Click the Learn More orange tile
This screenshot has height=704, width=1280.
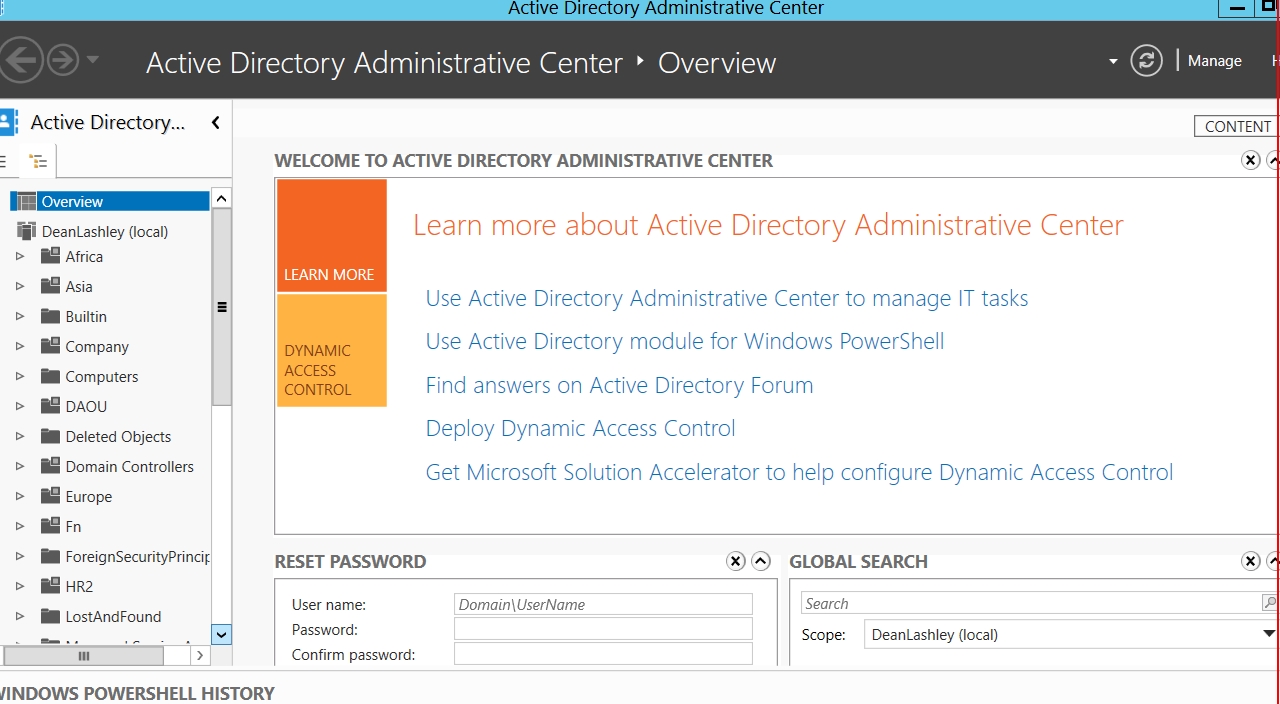[331, 236]
